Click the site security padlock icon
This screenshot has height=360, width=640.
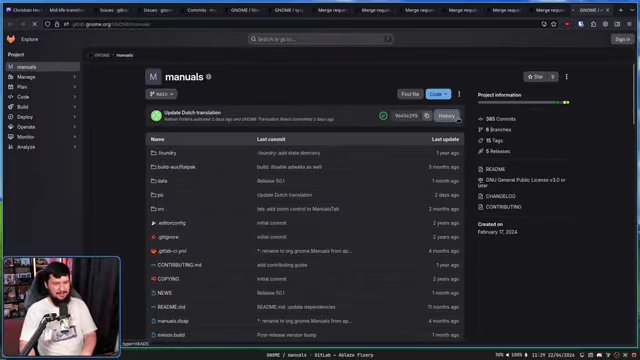[57, 24]
